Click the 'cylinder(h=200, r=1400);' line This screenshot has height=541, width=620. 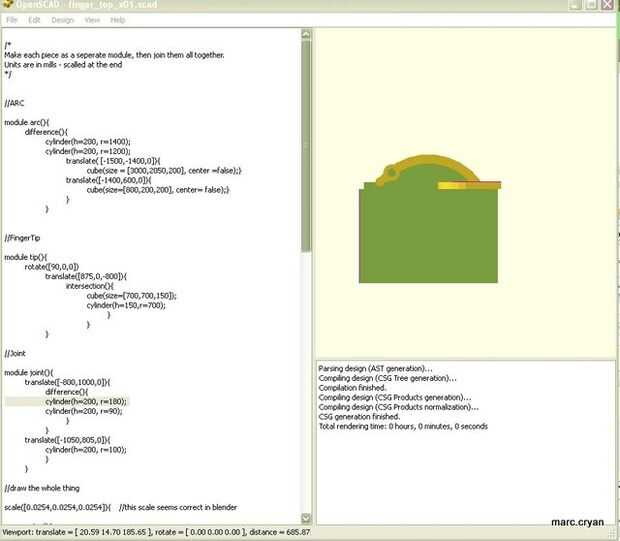[88, 142]
